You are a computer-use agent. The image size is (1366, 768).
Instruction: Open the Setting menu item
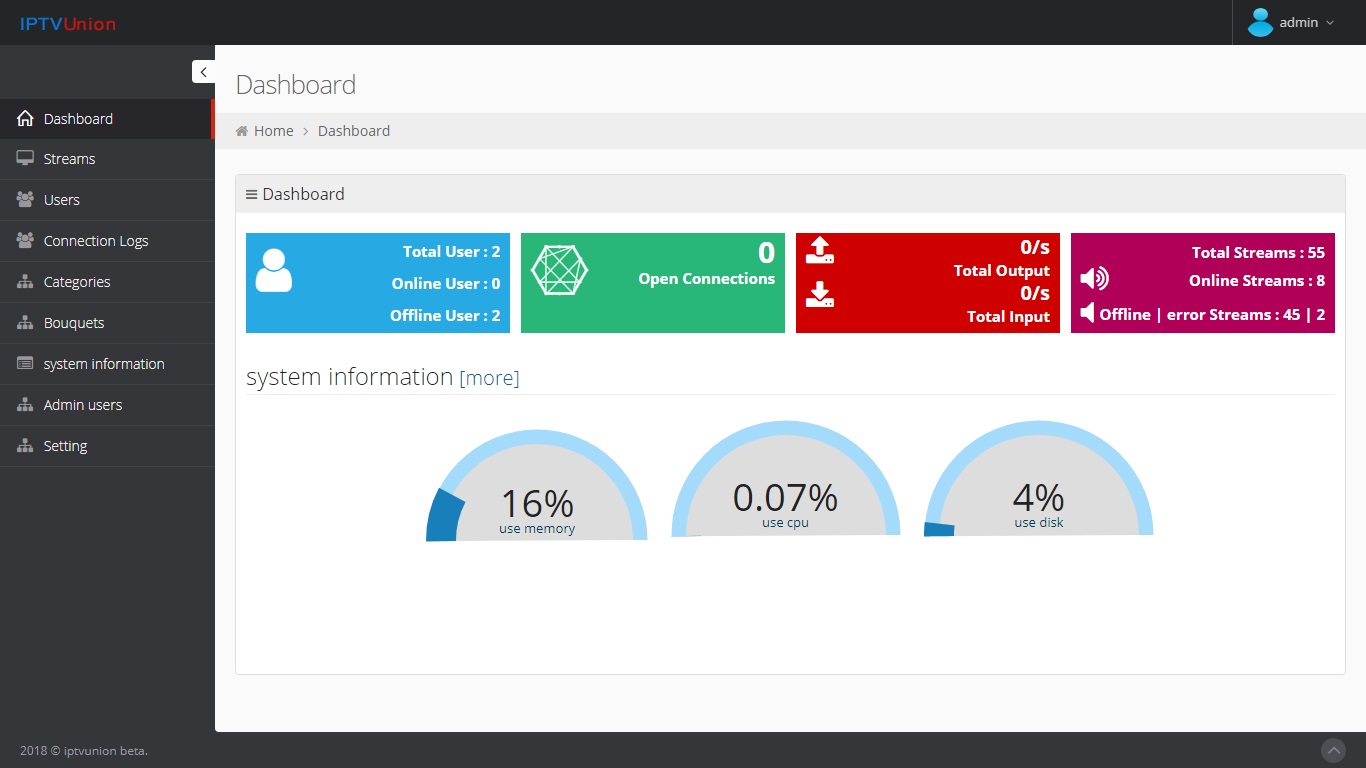(107, 446)
